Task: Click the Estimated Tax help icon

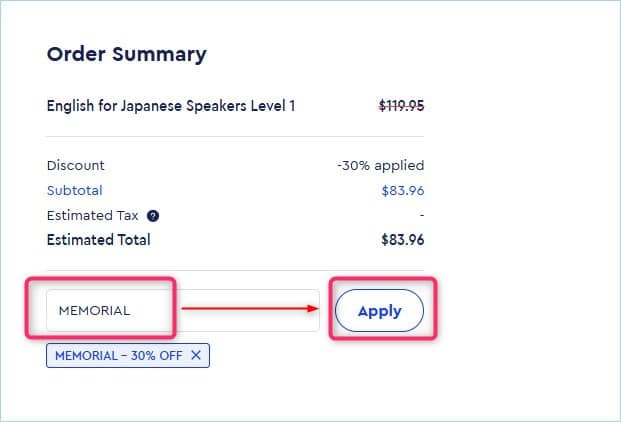Action: (x=153, y=216)
